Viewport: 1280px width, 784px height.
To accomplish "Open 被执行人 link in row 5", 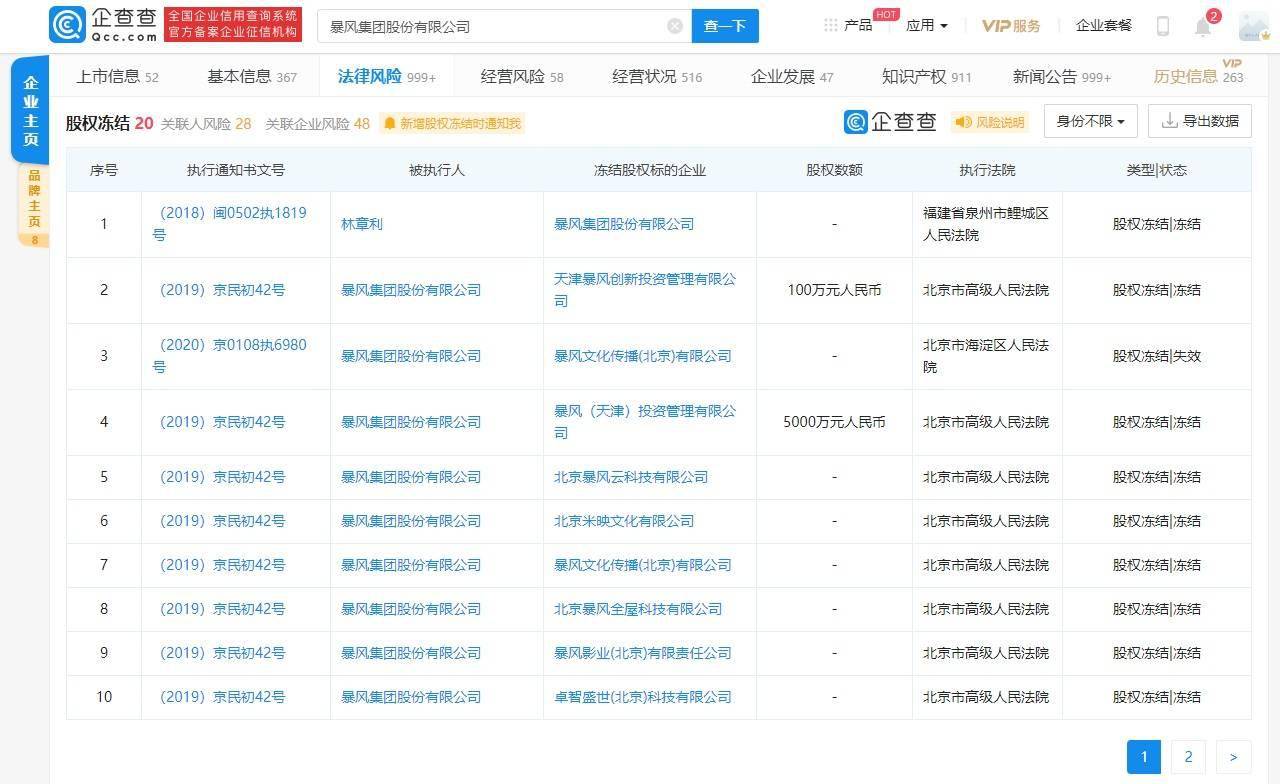I will [411, 477].
